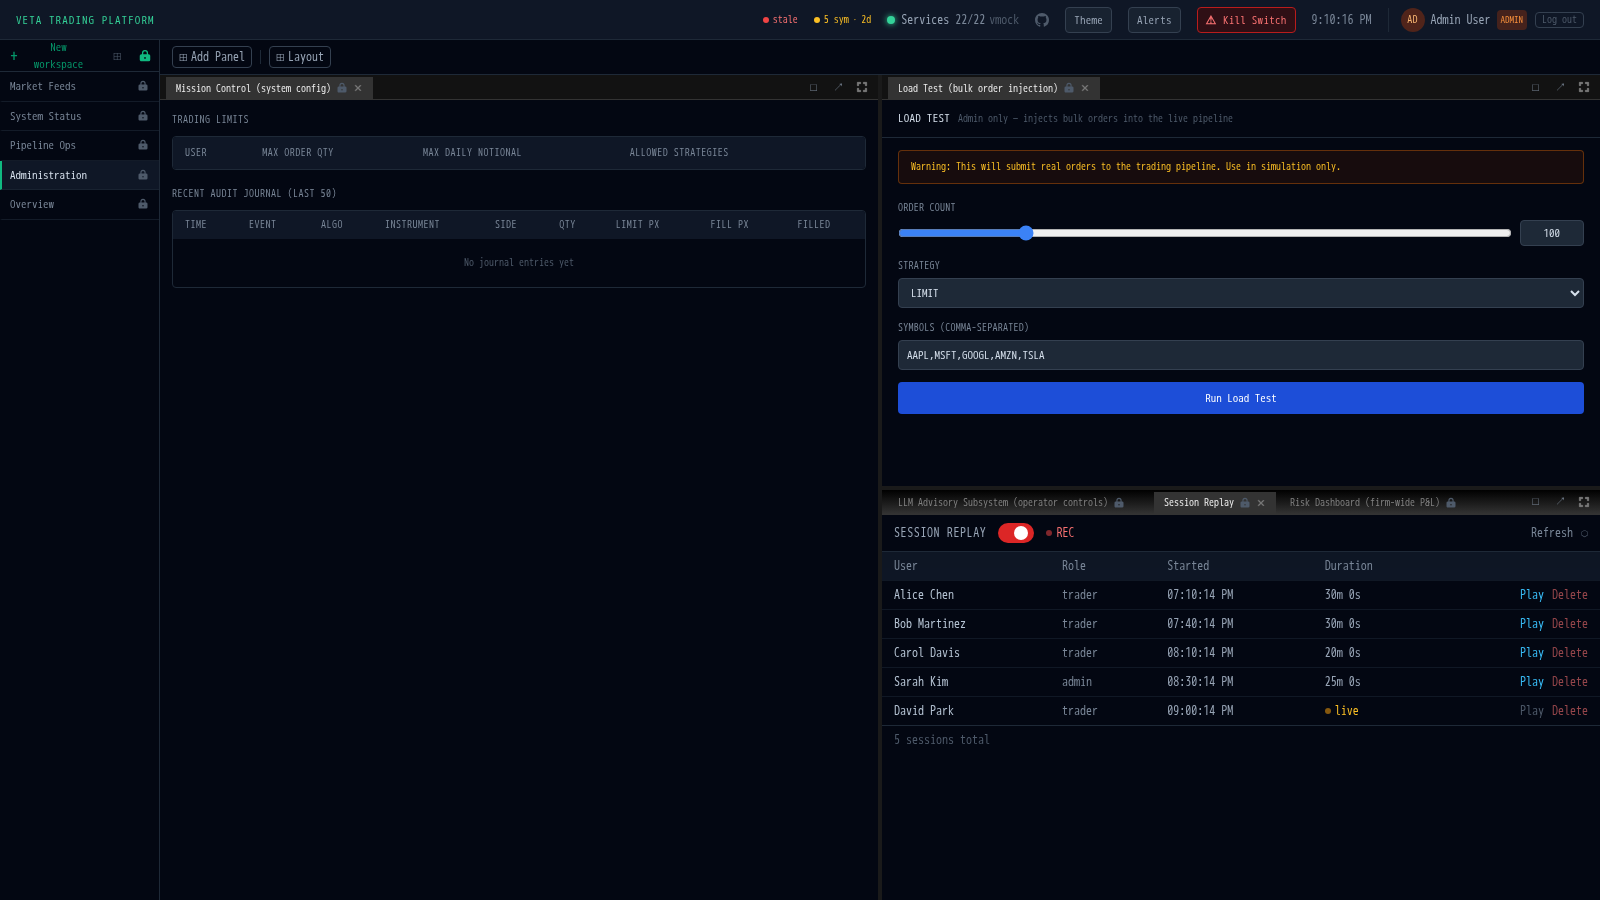Play Alice Chen's session recording

point(1531,594)
